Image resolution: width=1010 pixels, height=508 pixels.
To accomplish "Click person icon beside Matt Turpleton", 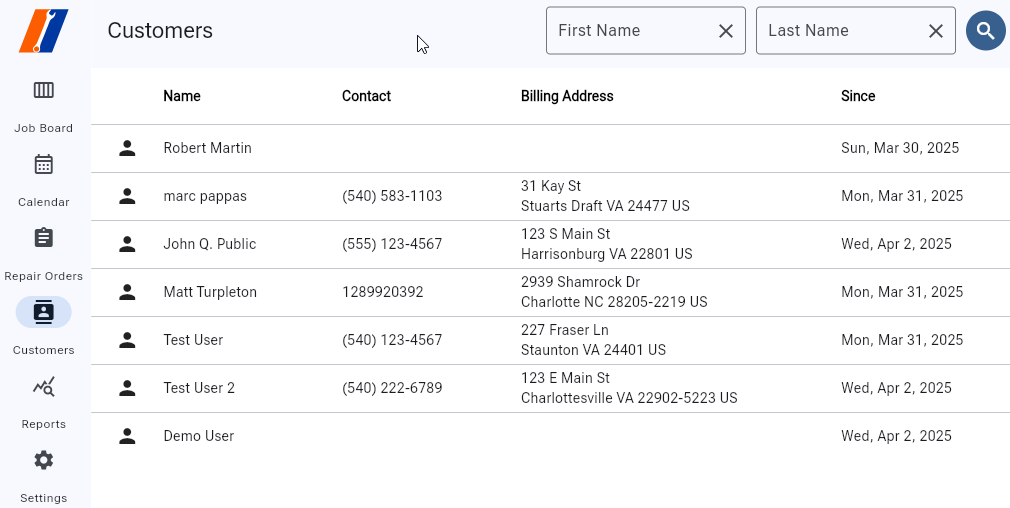I will point(127,292).
